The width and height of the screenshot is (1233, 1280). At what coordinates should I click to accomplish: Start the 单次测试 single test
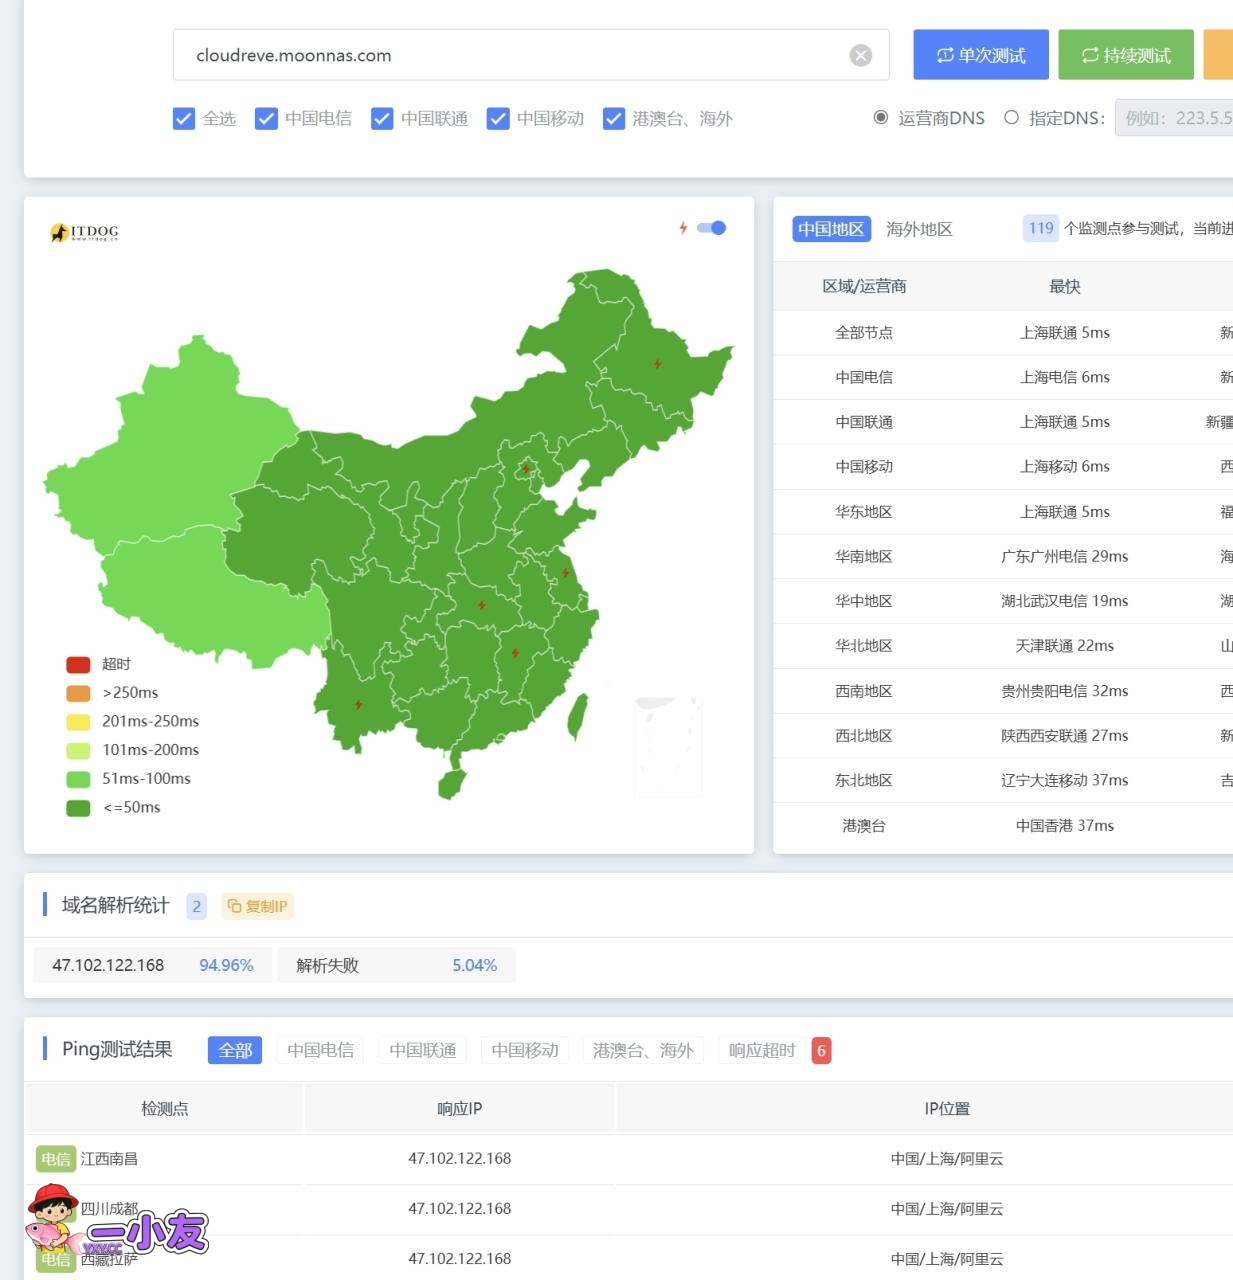[980, 55]
